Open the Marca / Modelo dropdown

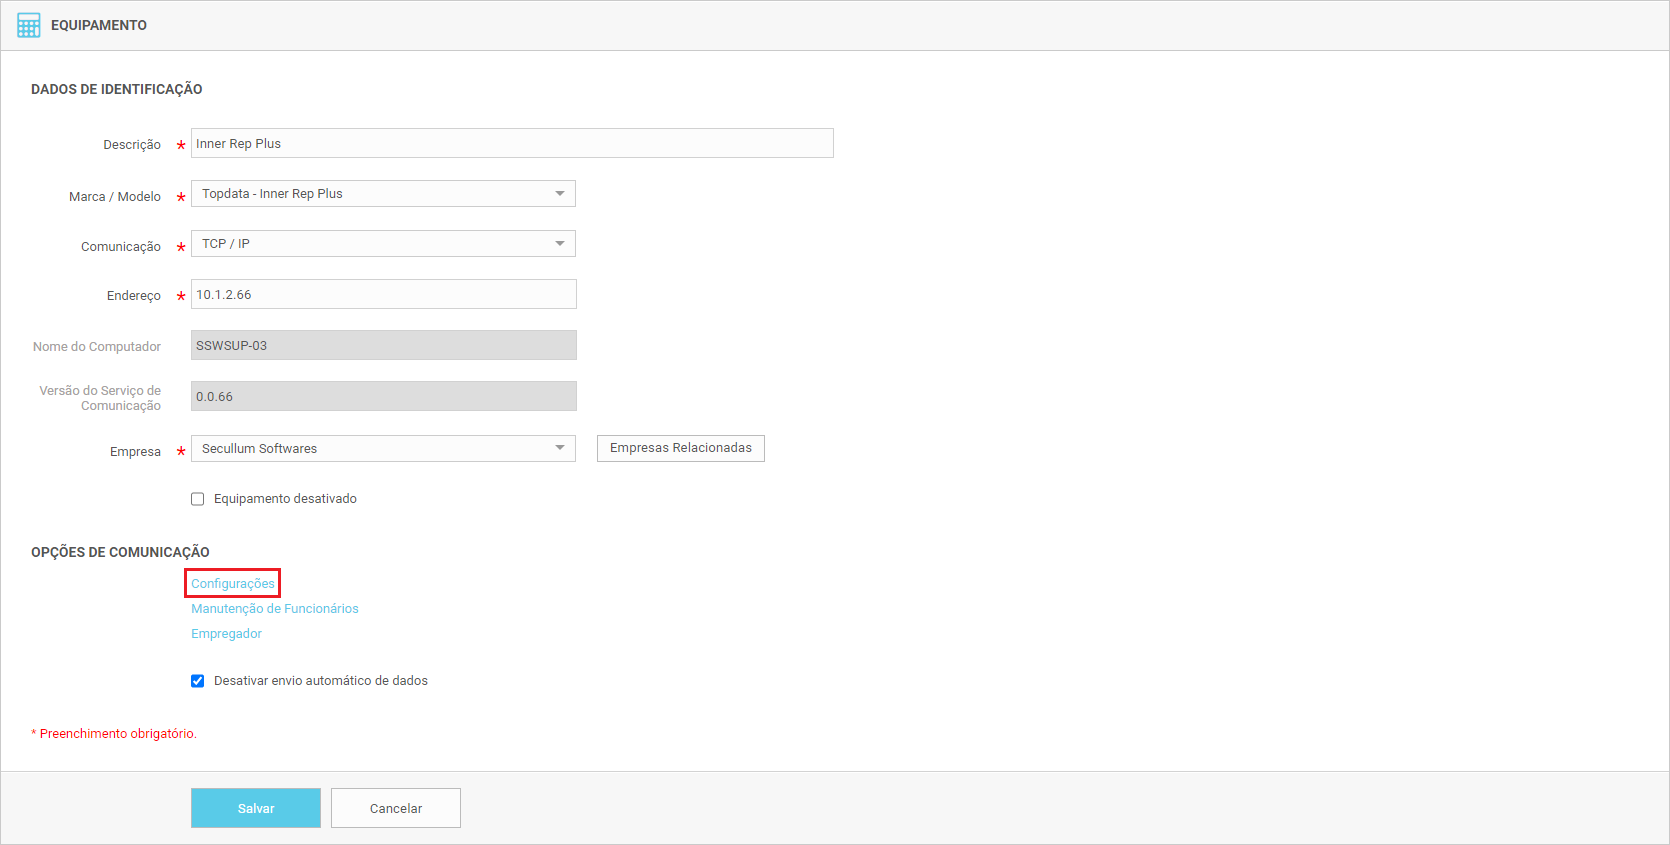pos(383,194)
